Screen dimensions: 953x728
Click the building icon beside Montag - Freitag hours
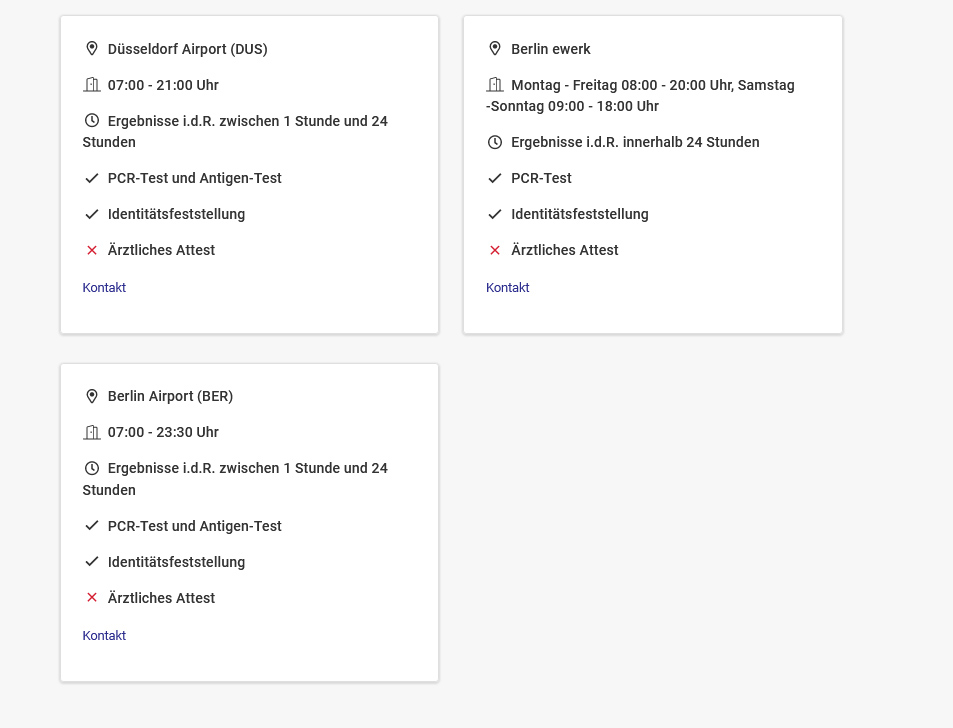495,85
